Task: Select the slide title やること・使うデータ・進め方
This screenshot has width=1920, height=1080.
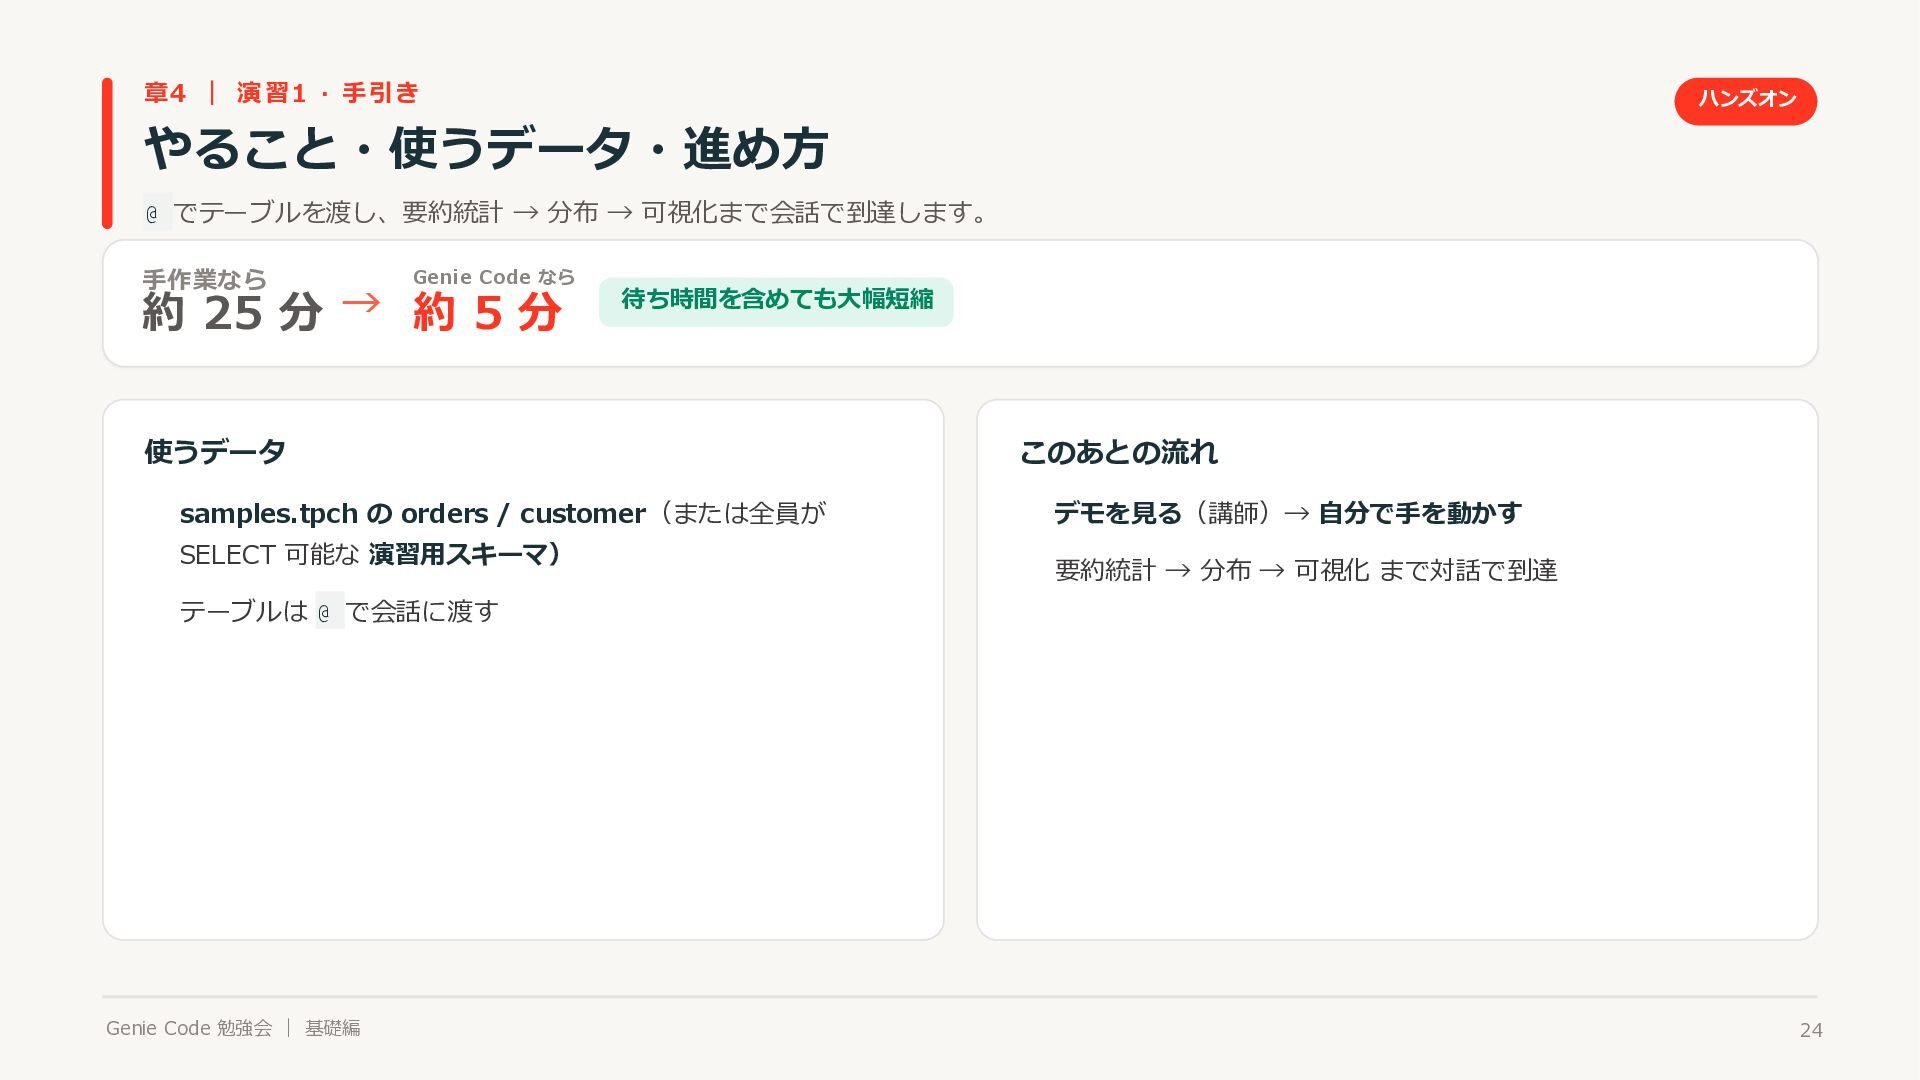Action: (x=486, y=149)
